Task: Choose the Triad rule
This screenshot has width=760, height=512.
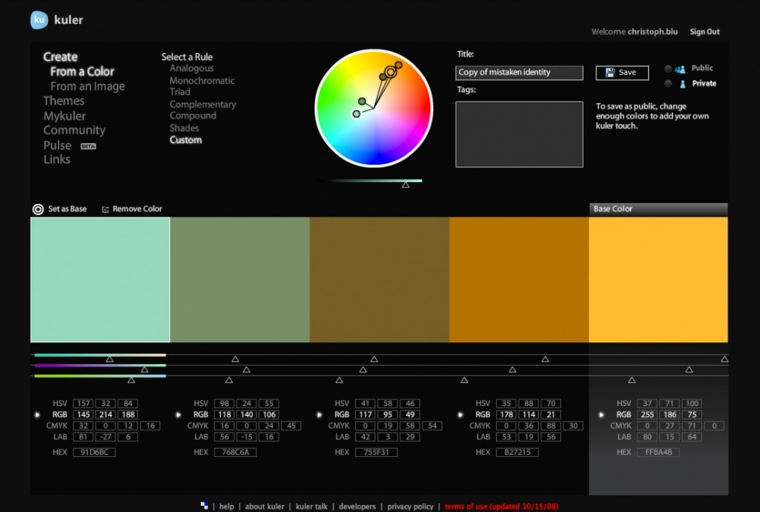Action: click(x=180, y=92)
